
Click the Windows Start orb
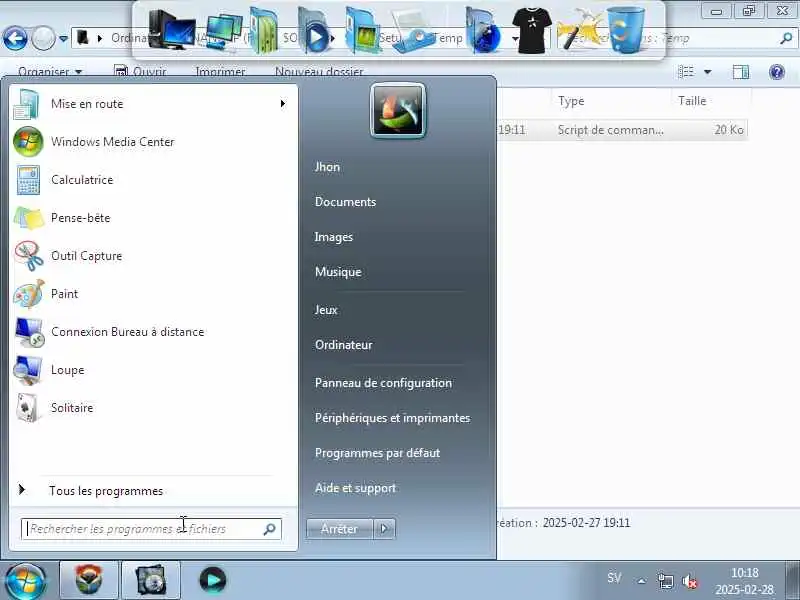pyautogui.click(x=24, y=581)
